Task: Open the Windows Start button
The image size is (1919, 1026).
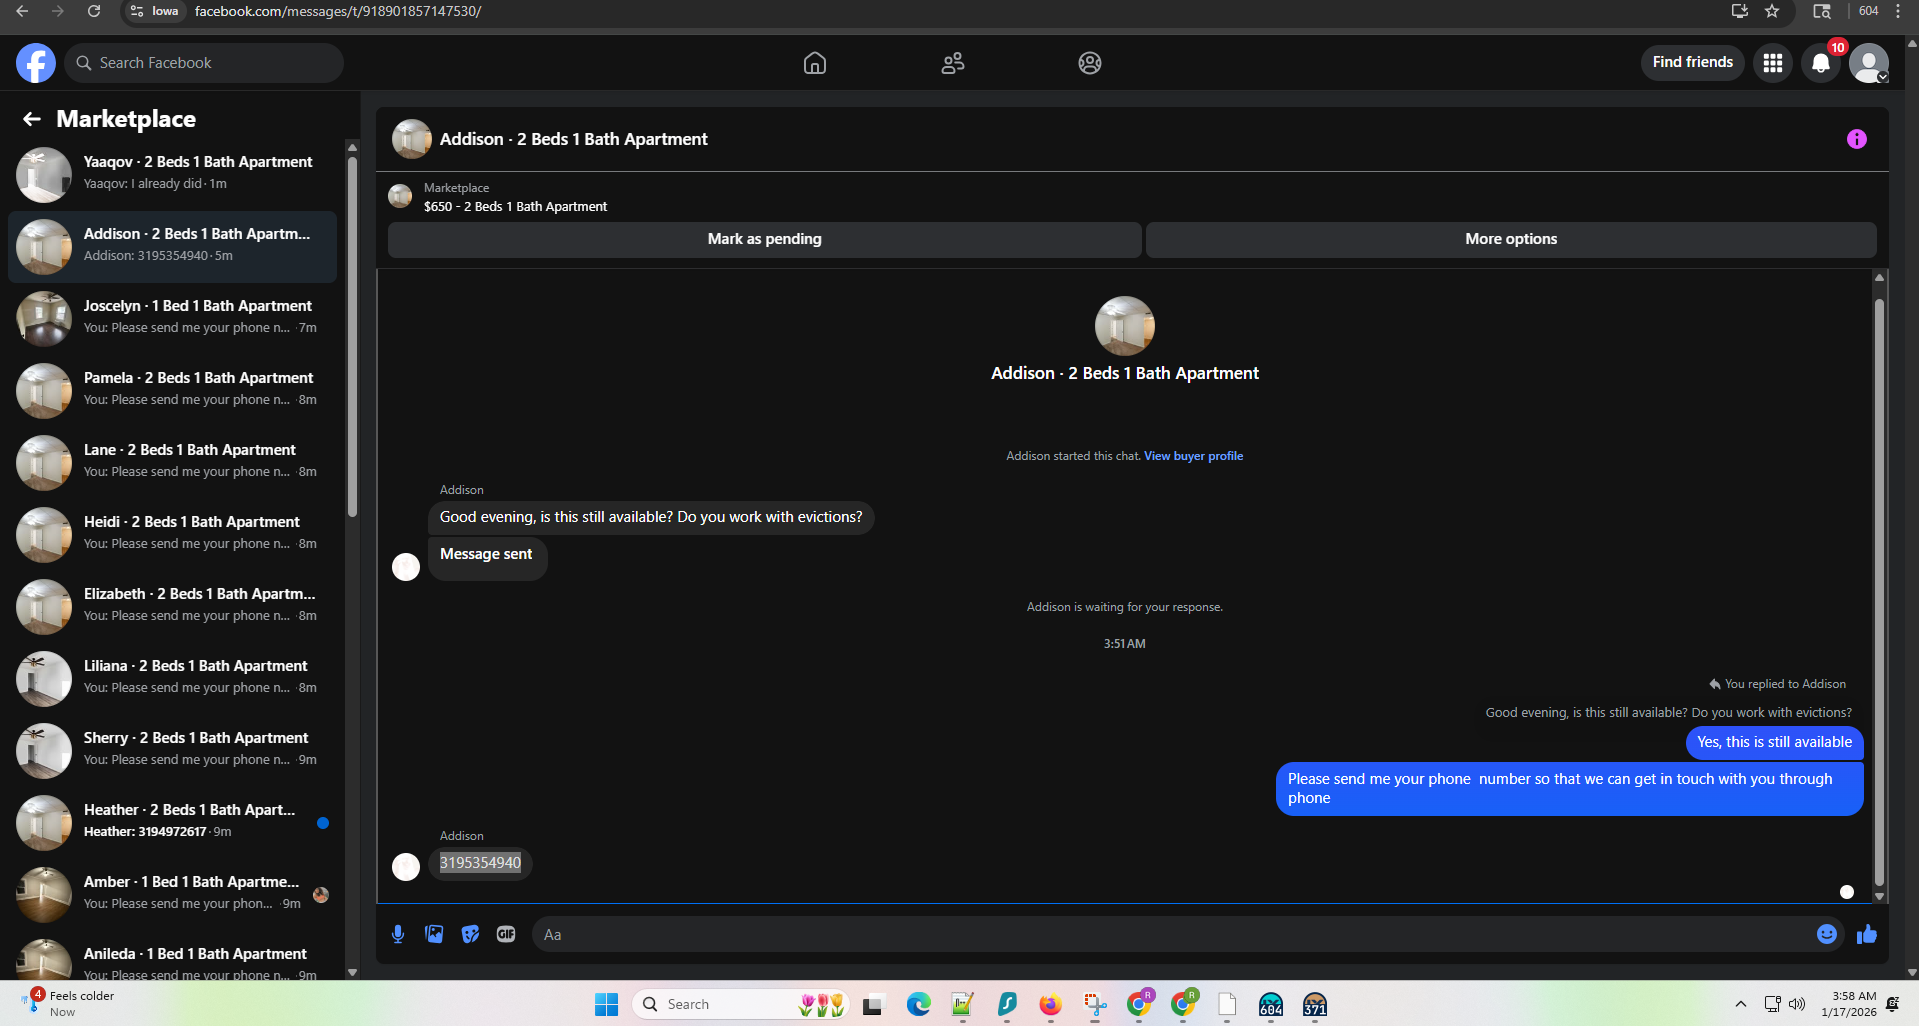Action: pyautogui.click(x=606, y=1004)
